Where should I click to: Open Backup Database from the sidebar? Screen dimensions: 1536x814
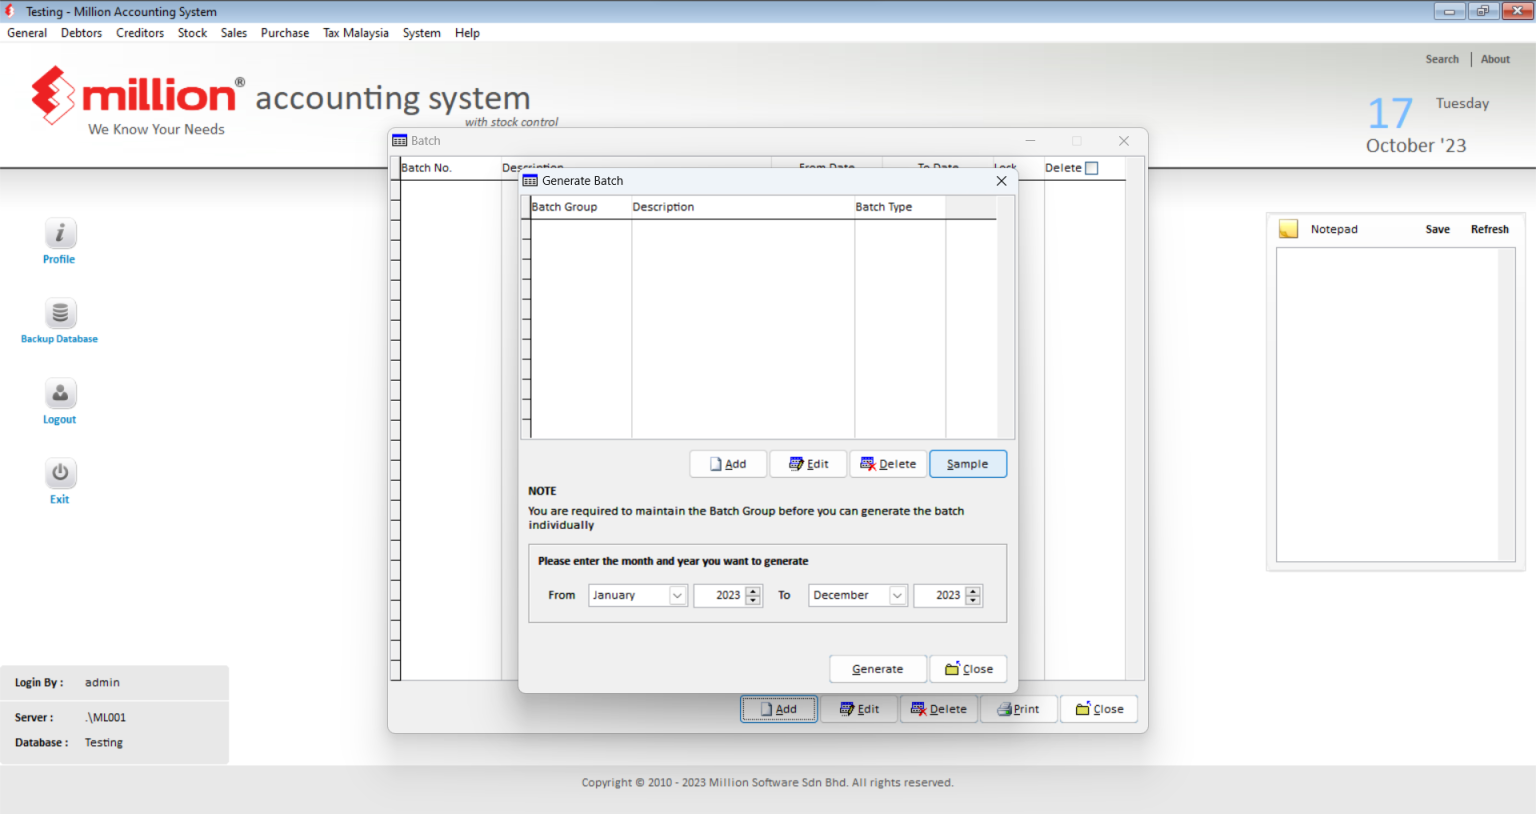pos(59,312)
